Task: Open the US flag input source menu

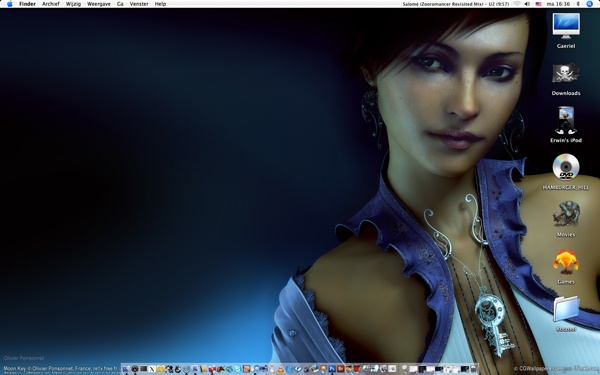Action: coord(538,4)
